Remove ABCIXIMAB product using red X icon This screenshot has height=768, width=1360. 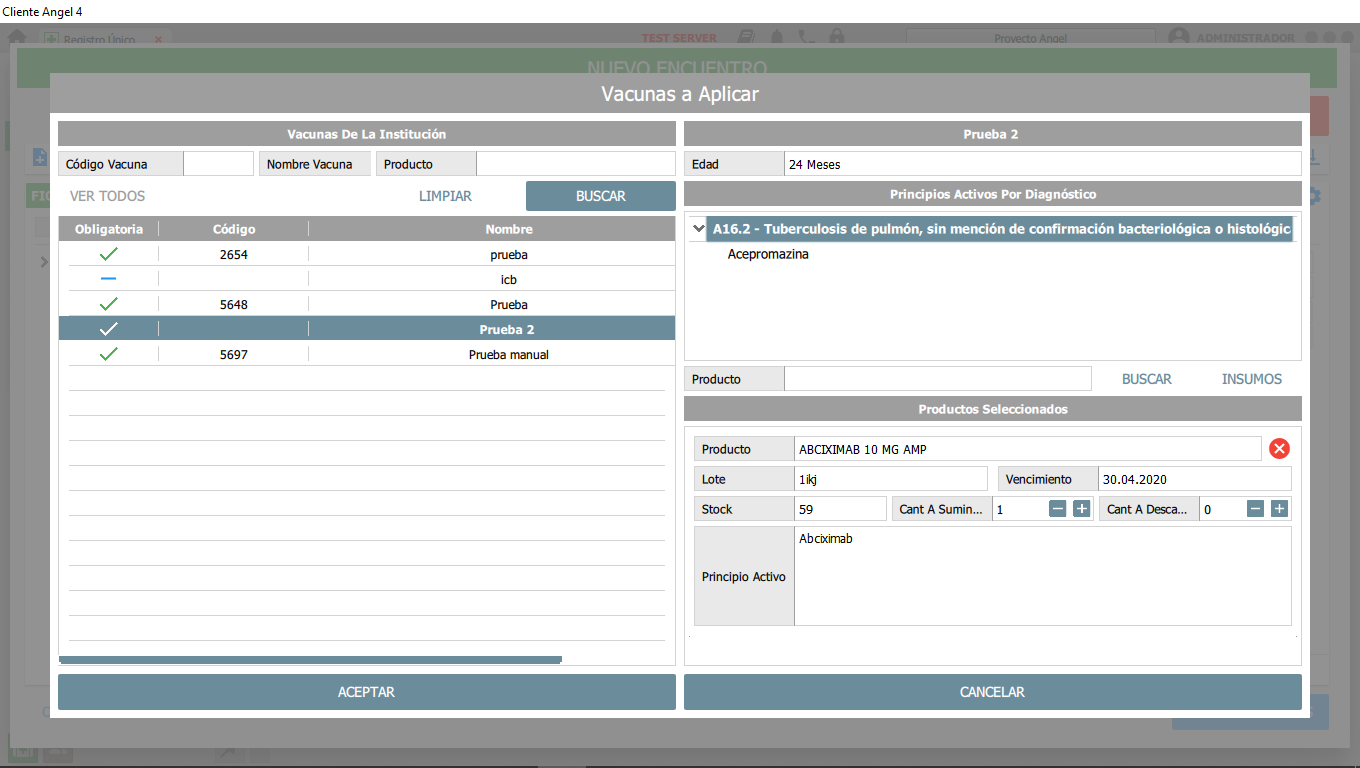pyautogui.click(x=1279, y=448)
